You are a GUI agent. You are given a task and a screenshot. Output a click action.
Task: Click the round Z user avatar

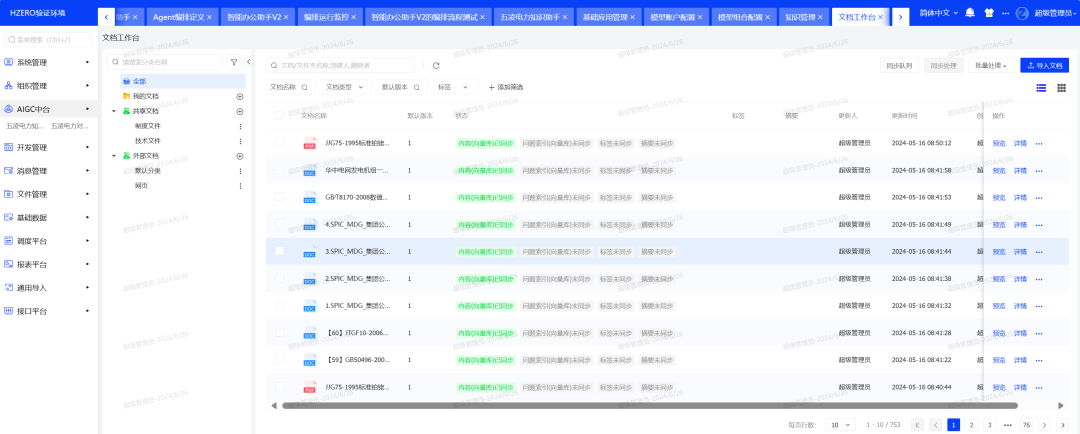tap(1022, 13)
